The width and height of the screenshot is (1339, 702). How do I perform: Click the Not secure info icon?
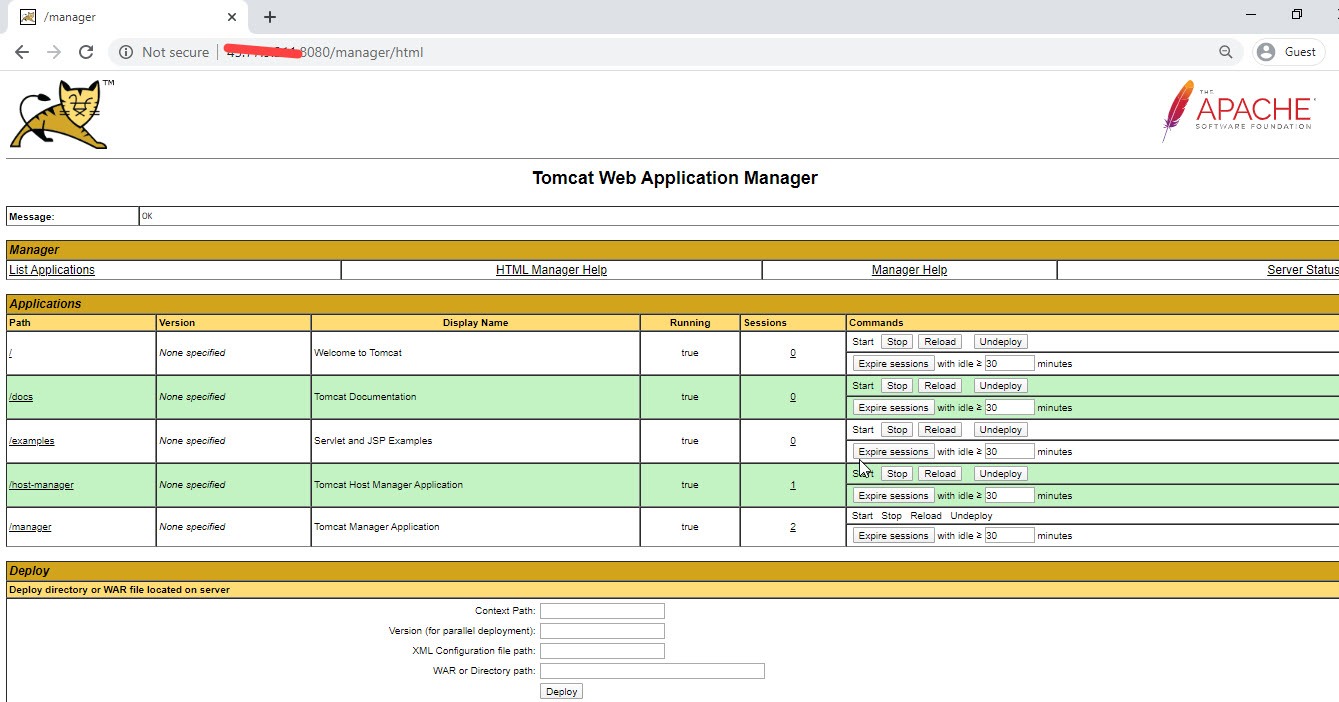126,52
